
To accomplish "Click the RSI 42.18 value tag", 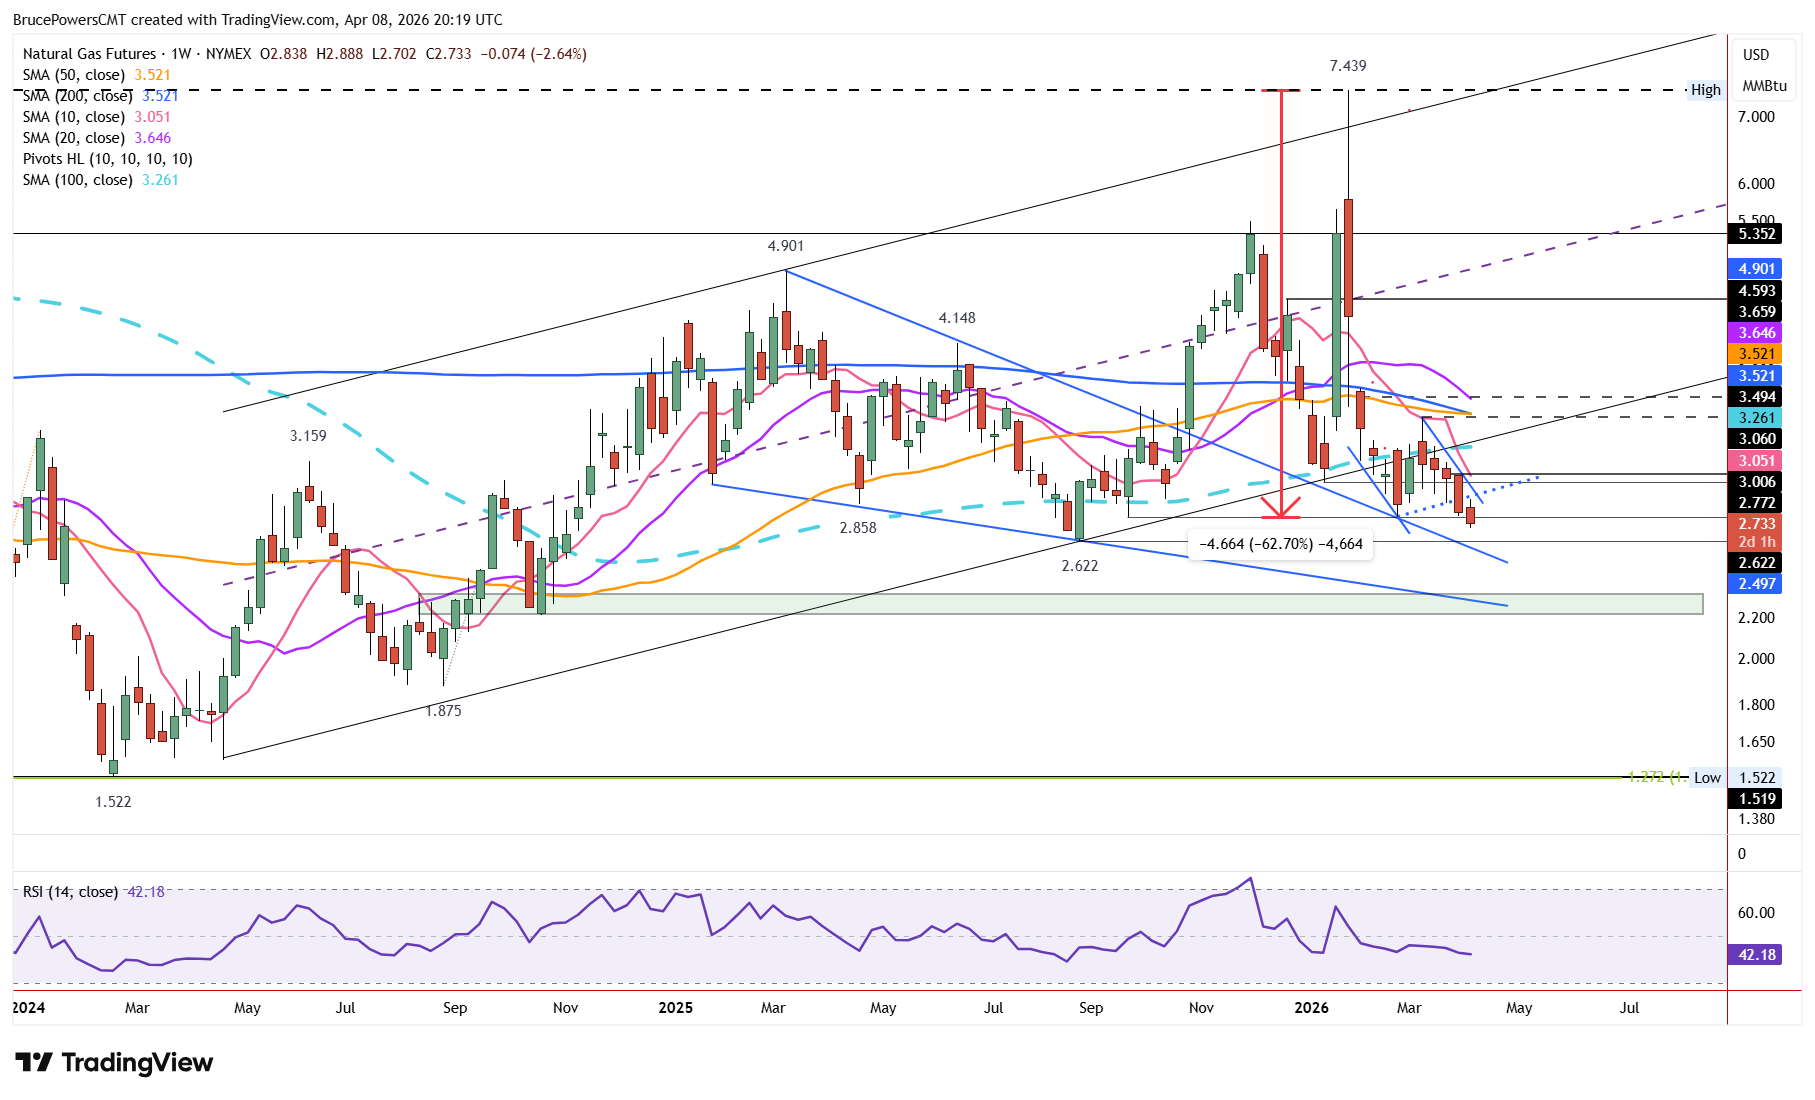I will (x=1757, y=955).
